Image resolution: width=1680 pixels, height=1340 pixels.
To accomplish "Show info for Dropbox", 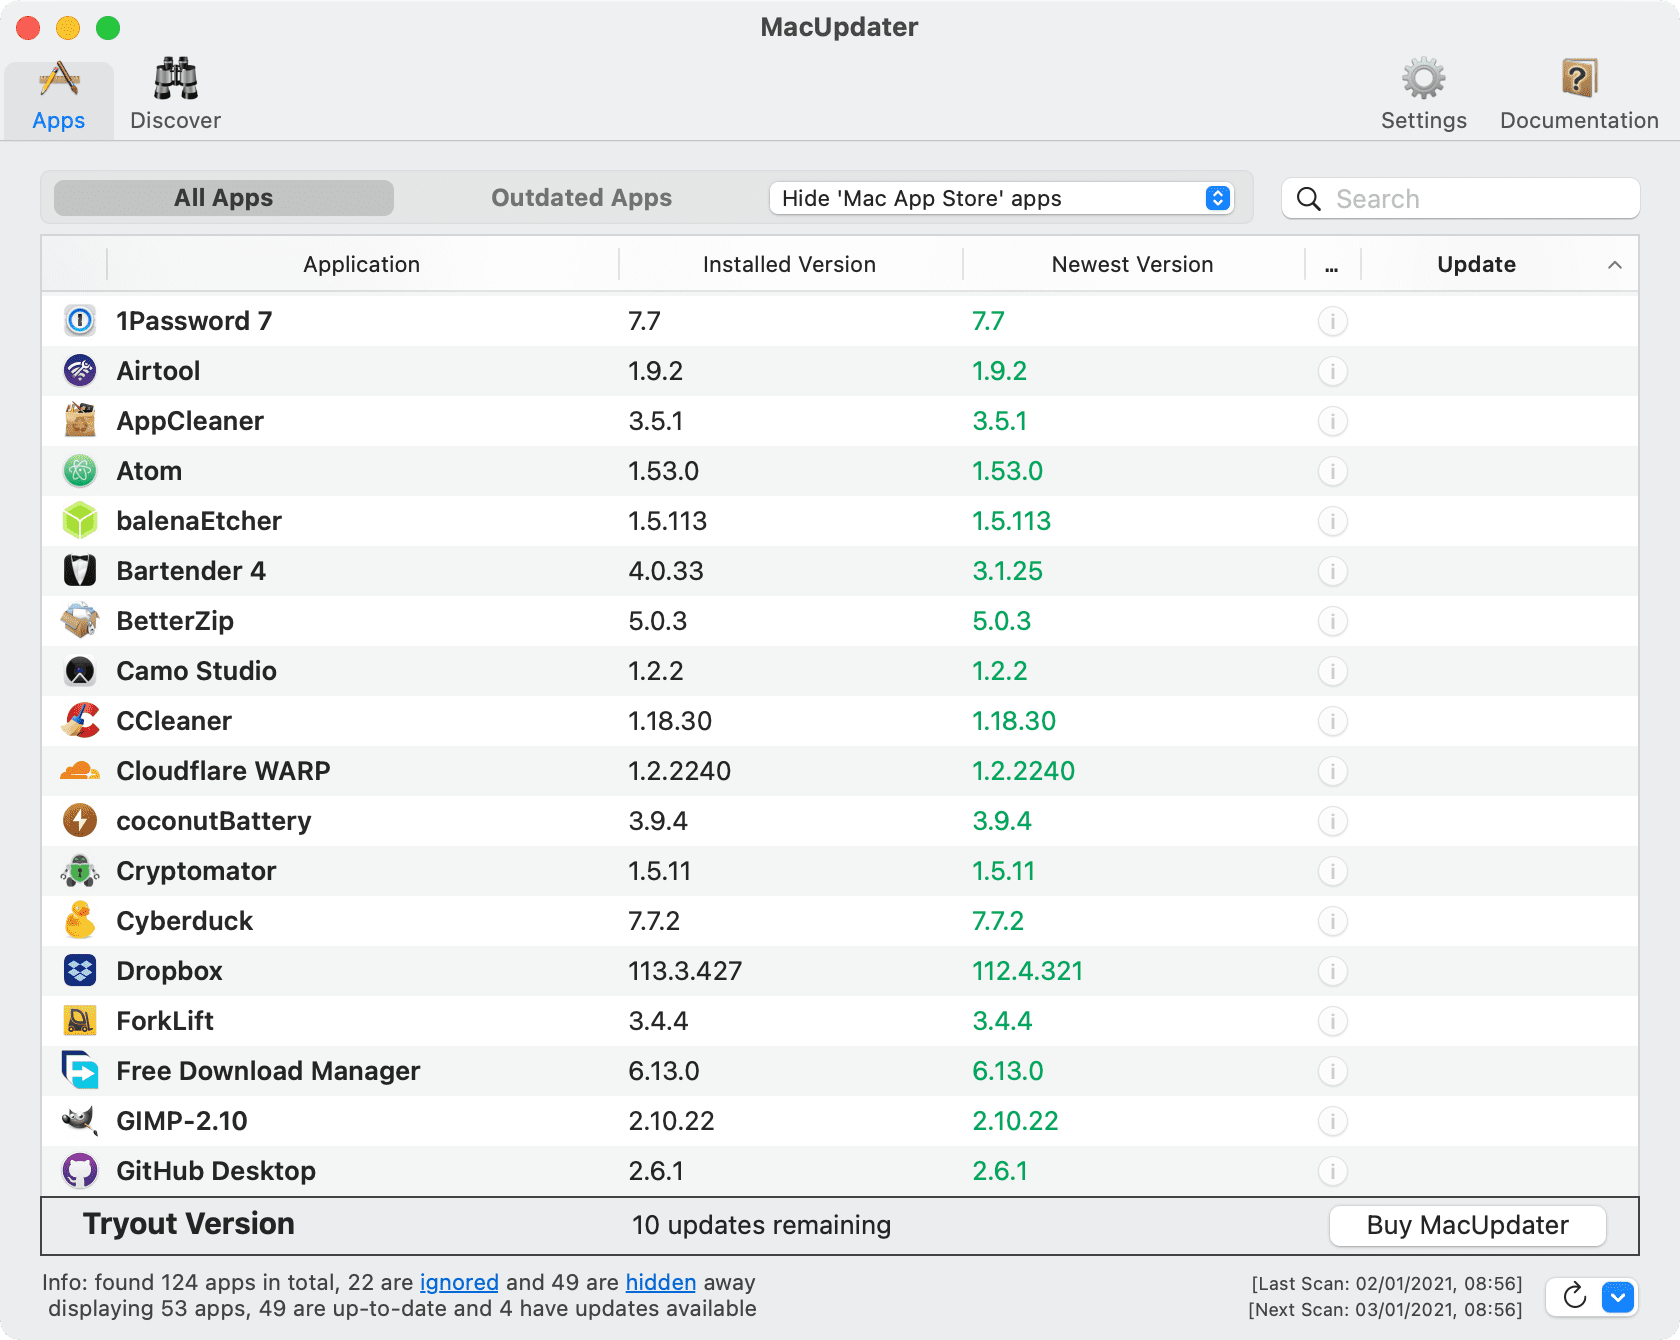I will 1332,971.
